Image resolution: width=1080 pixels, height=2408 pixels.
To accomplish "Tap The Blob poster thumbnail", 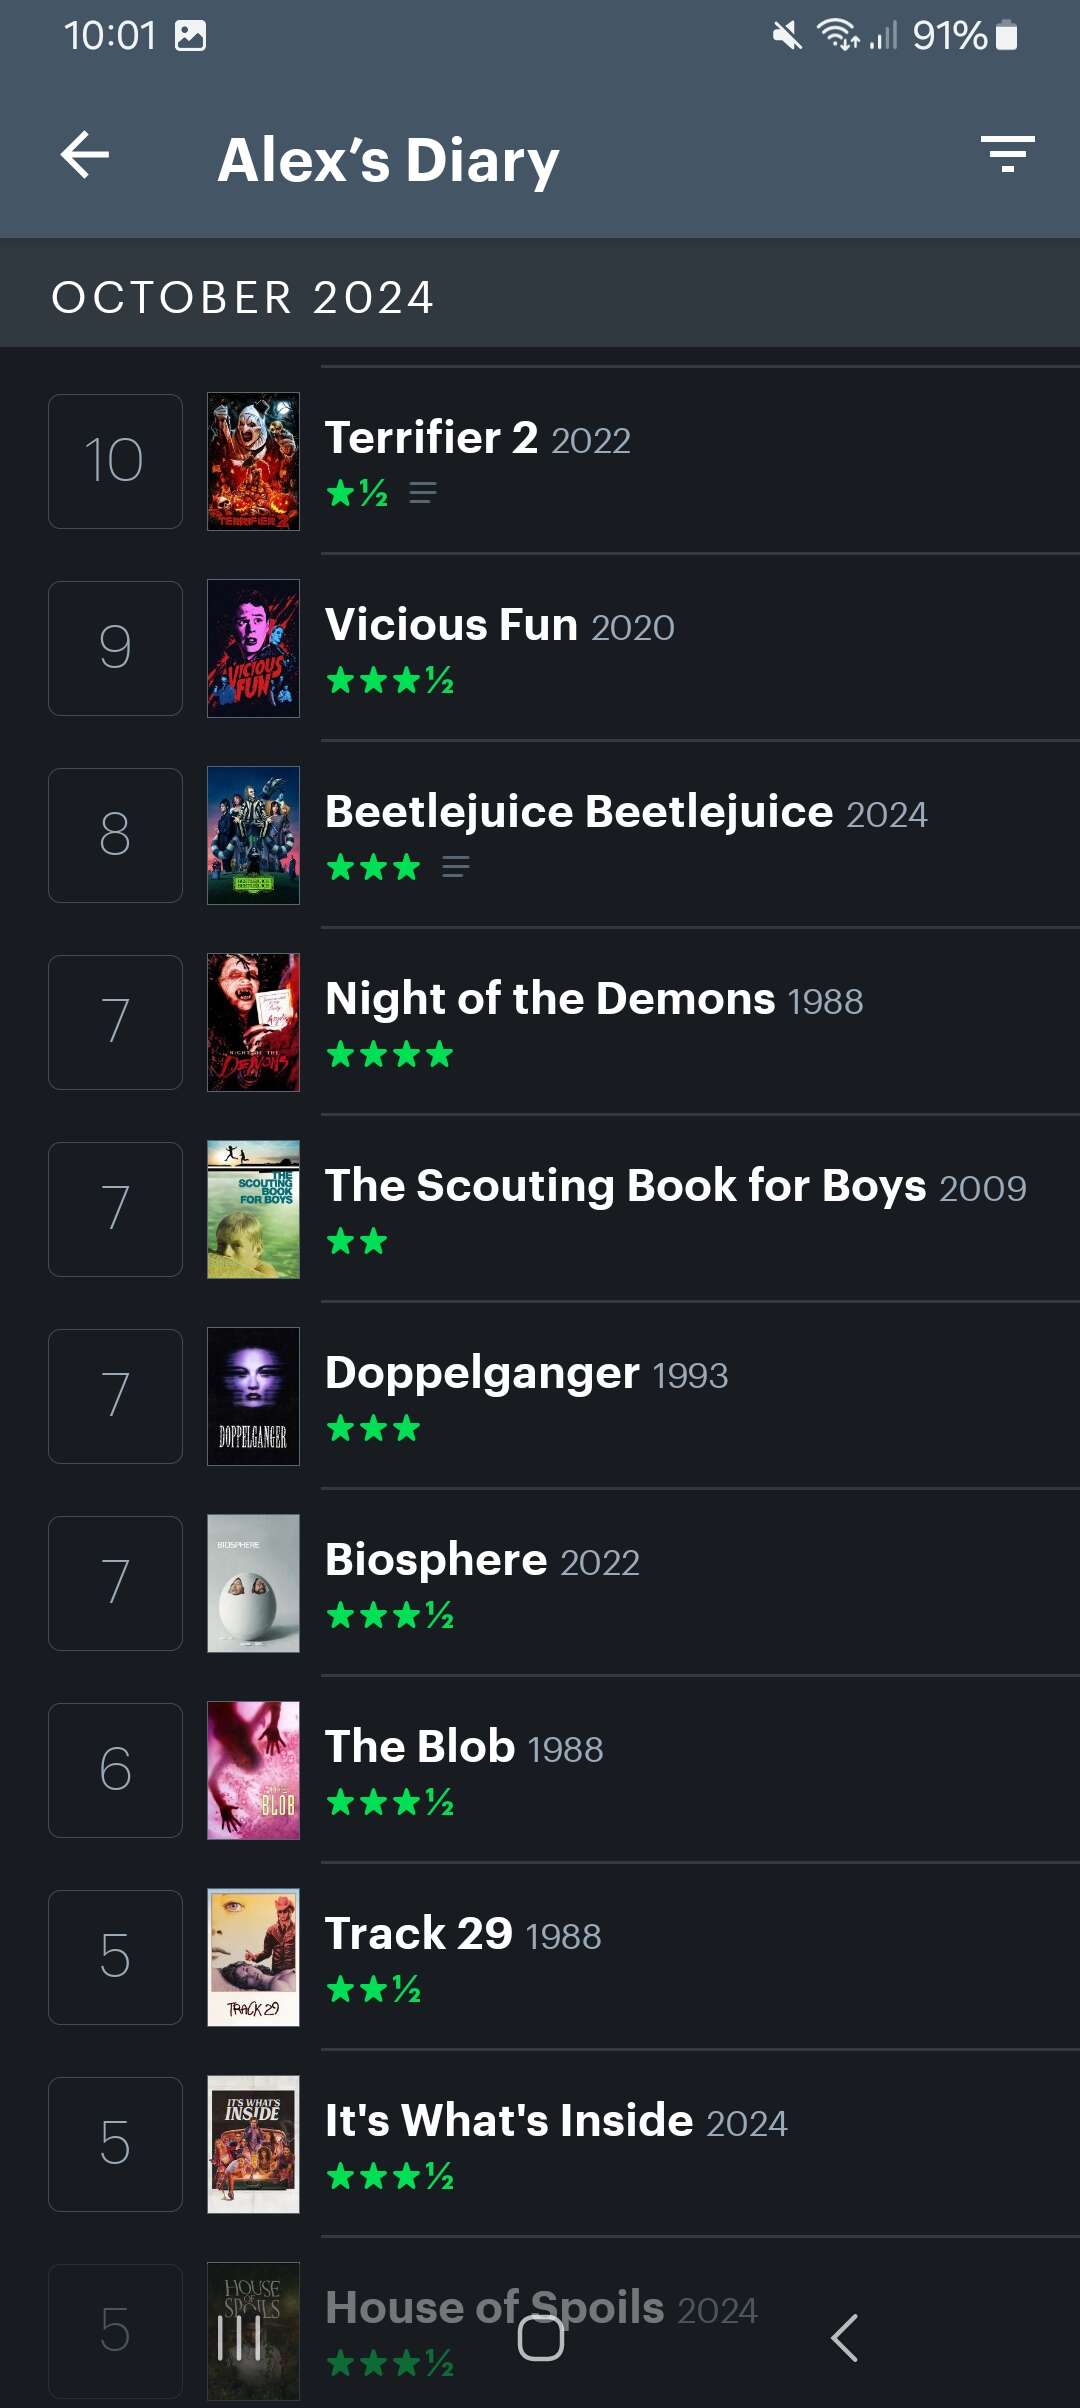I will tap(253, 1770).
